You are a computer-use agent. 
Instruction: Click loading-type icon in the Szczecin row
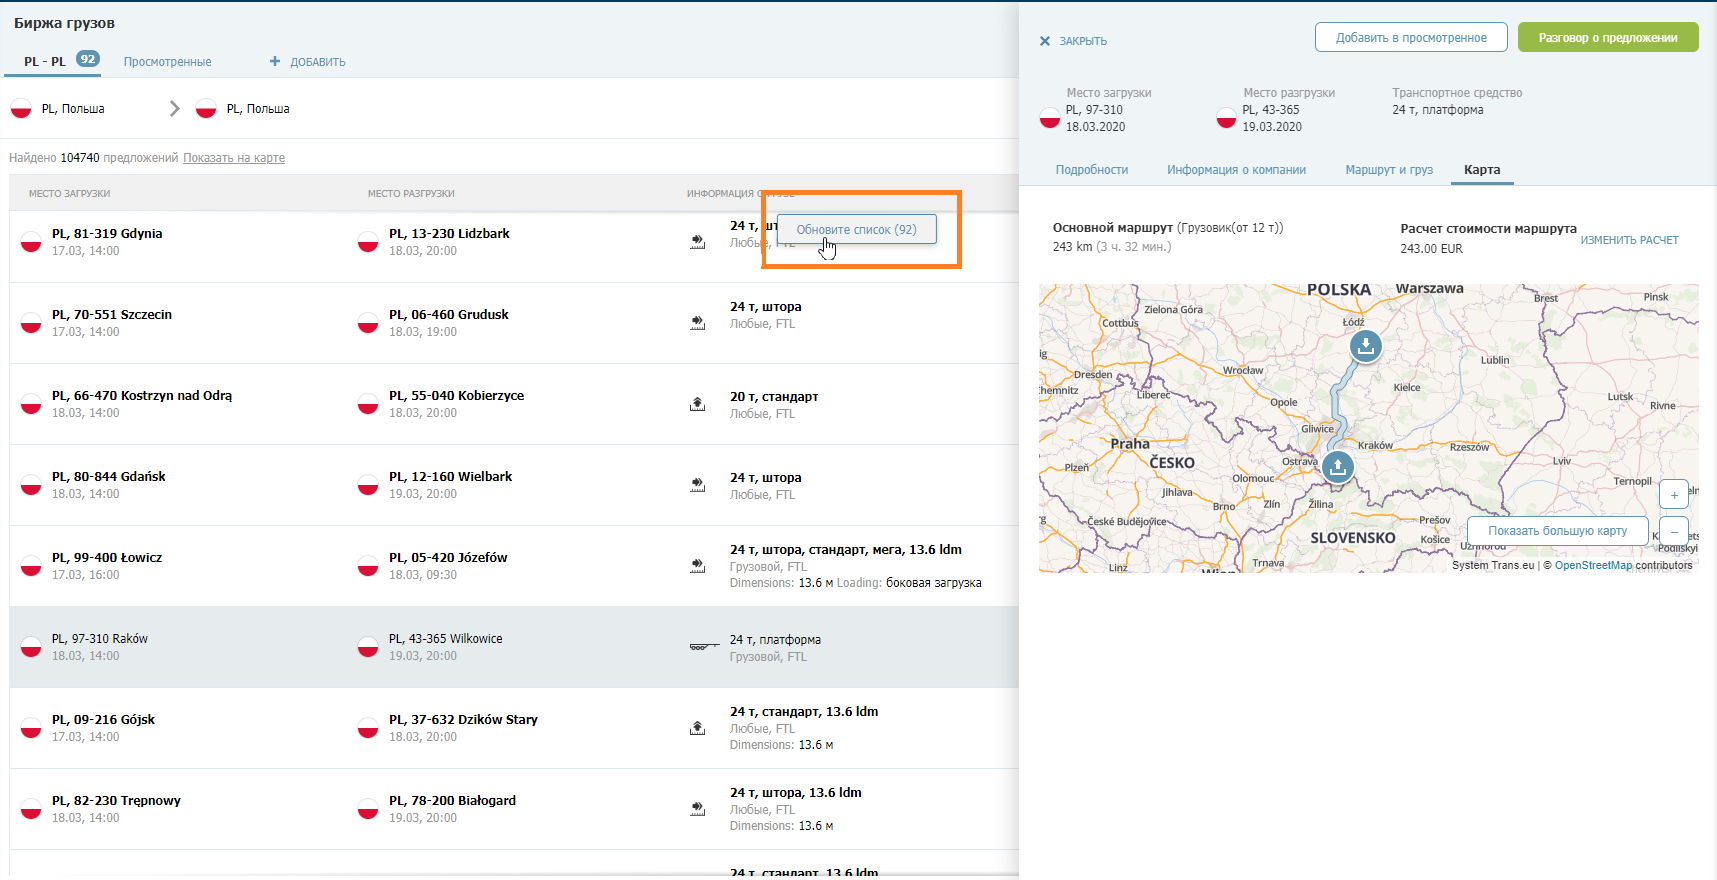point(698,322)
